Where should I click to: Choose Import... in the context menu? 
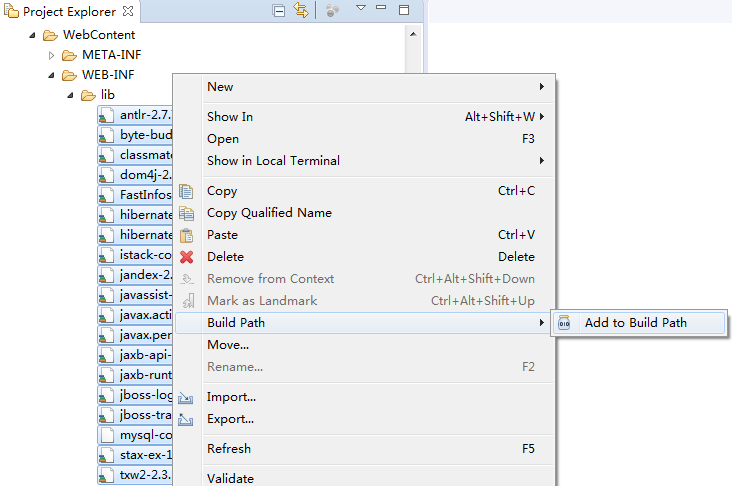(364, 397)
